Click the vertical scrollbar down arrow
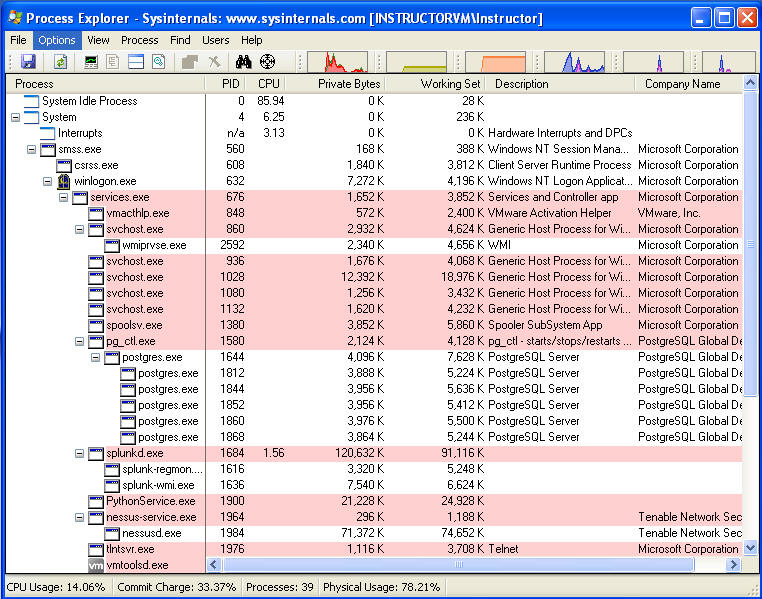Image resolution: width=762 pixels, height=599 pixels. click(750, 548)
